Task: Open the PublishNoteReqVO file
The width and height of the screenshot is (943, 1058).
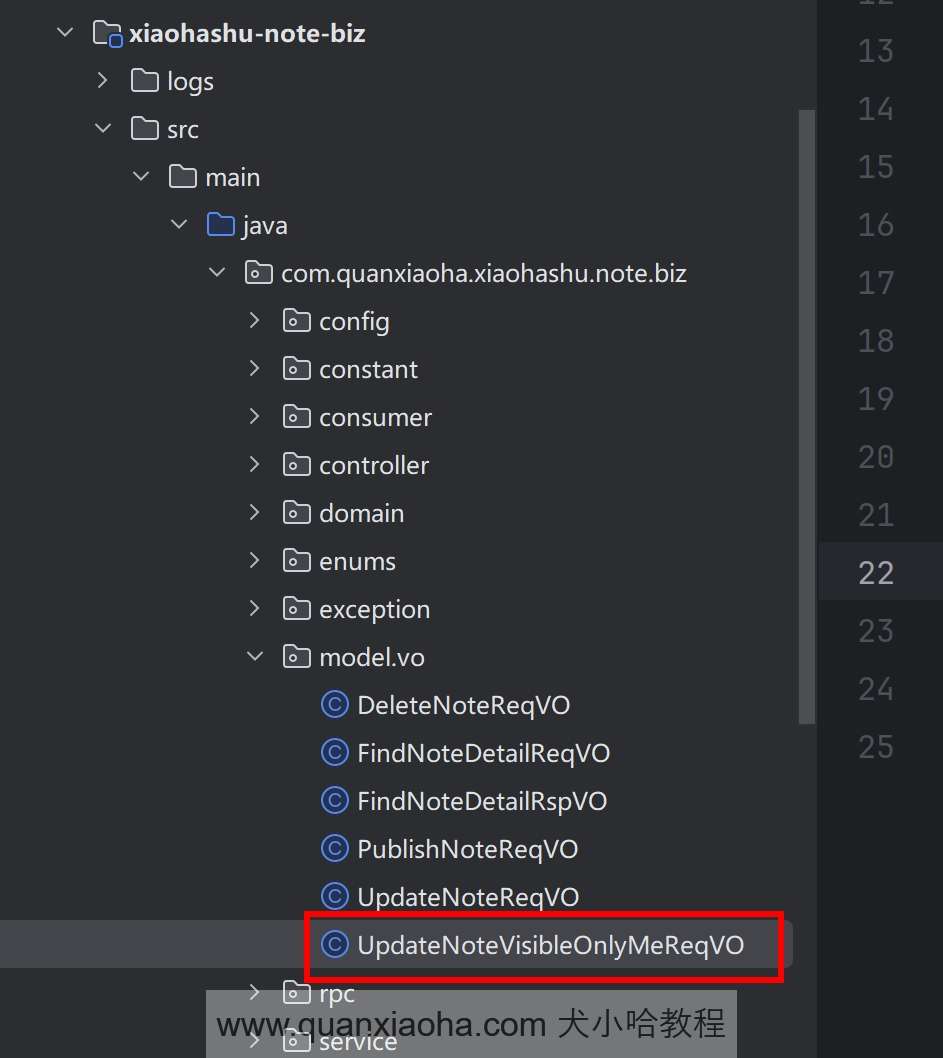Action: [x=467, y=849]
